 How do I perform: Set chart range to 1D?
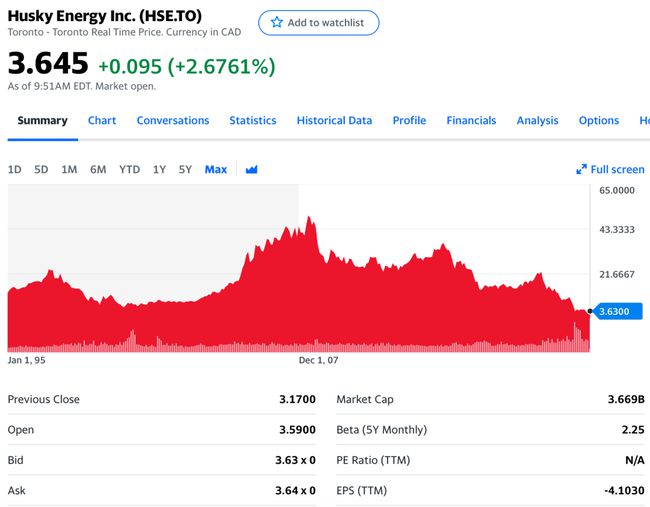point(15,169)
